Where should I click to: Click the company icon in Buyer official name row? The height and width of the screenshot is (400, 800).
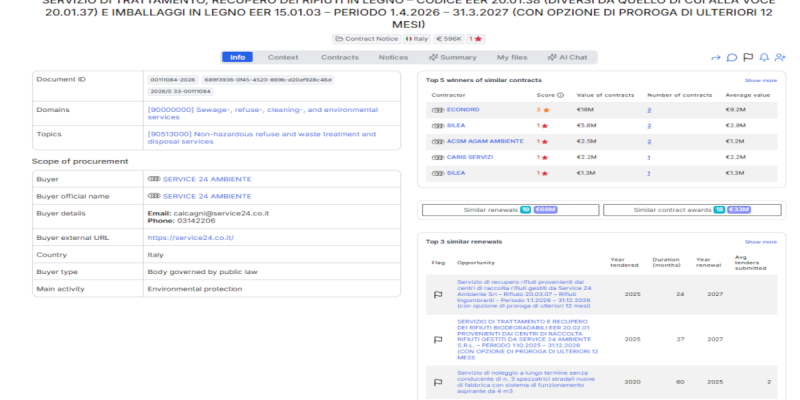click(154, 196)
